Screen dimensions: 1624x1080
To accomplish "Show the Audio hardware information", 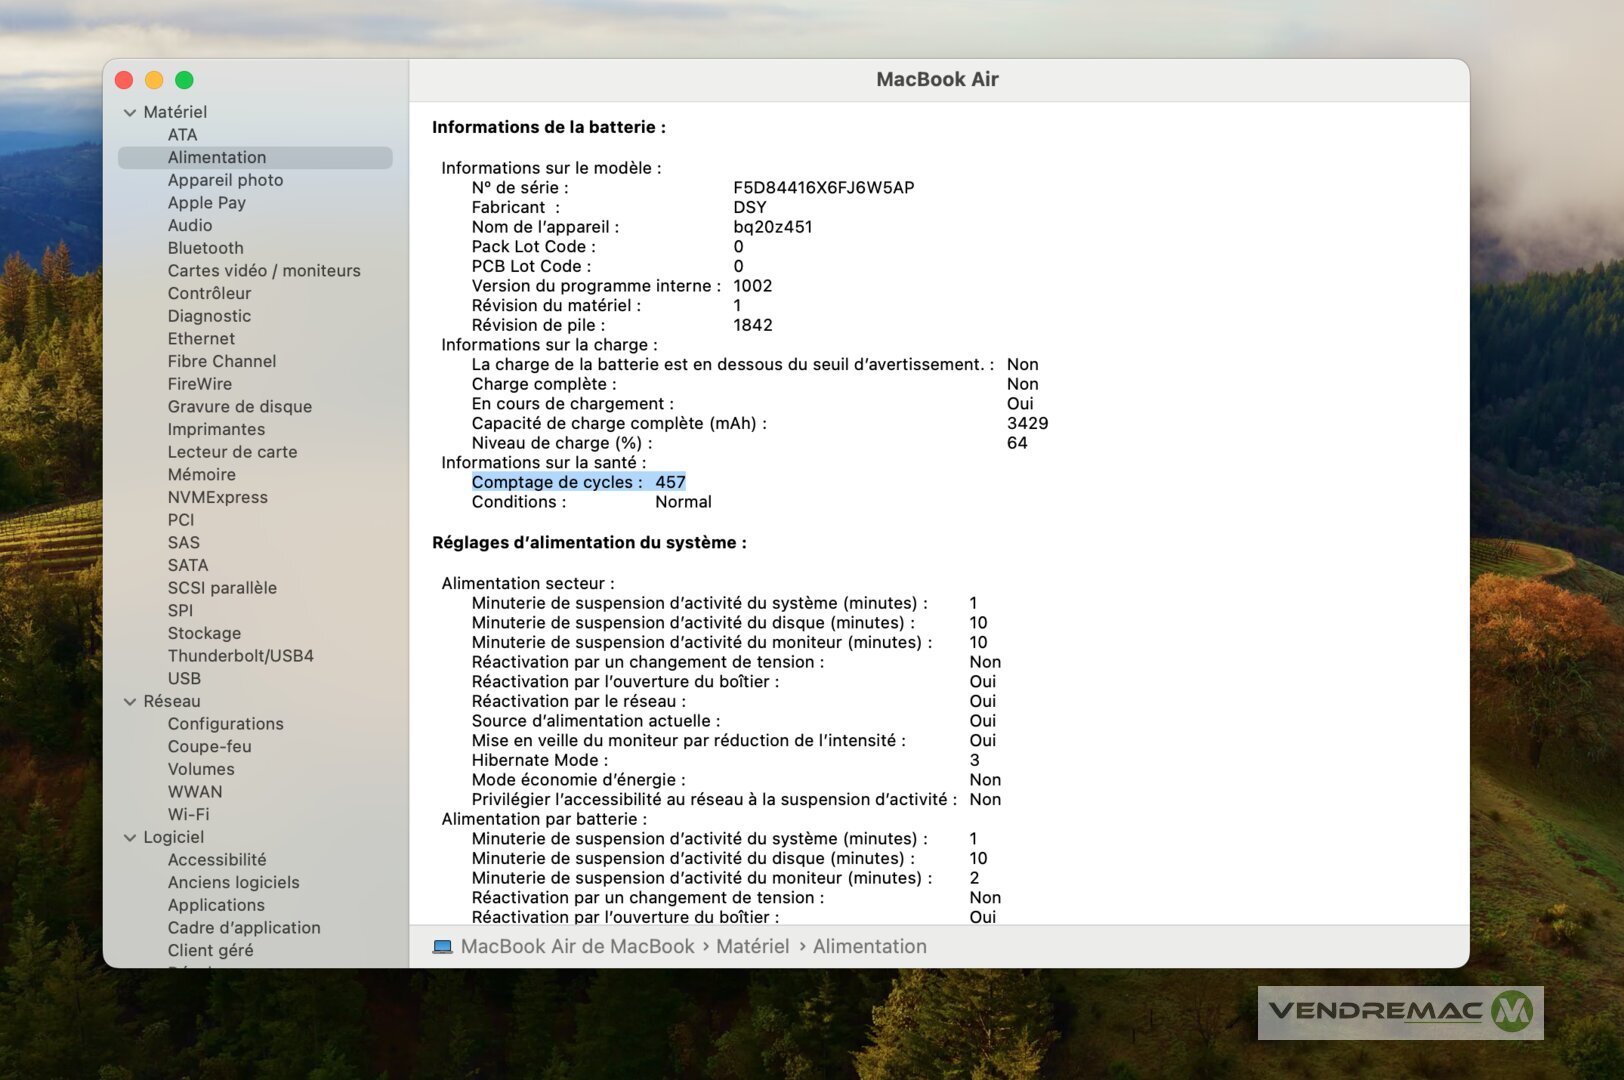I will [189, 225].
